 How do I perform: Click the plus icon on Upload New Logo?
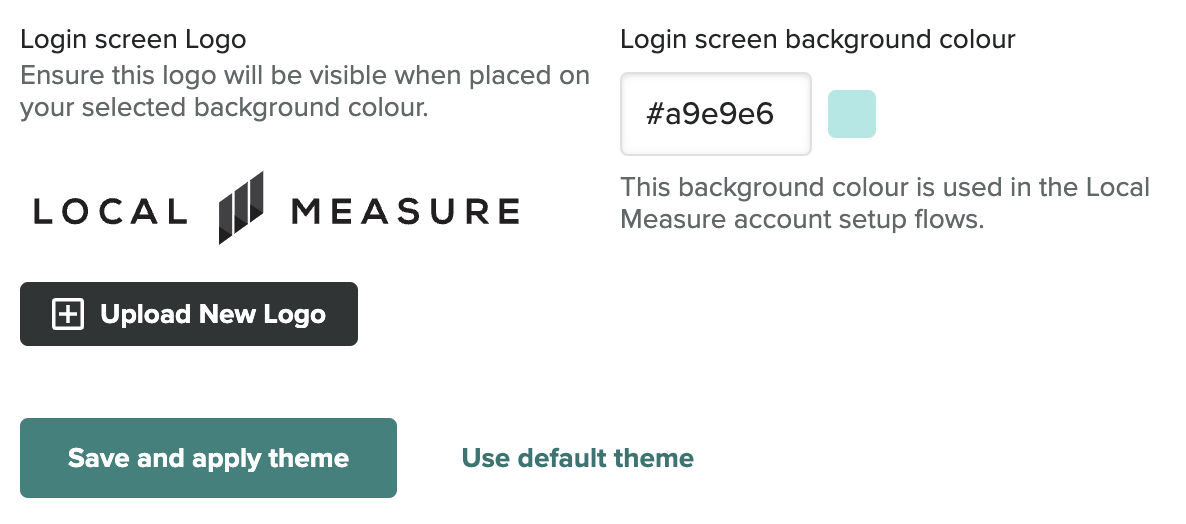pyautogui.click(x=67, y=314)
